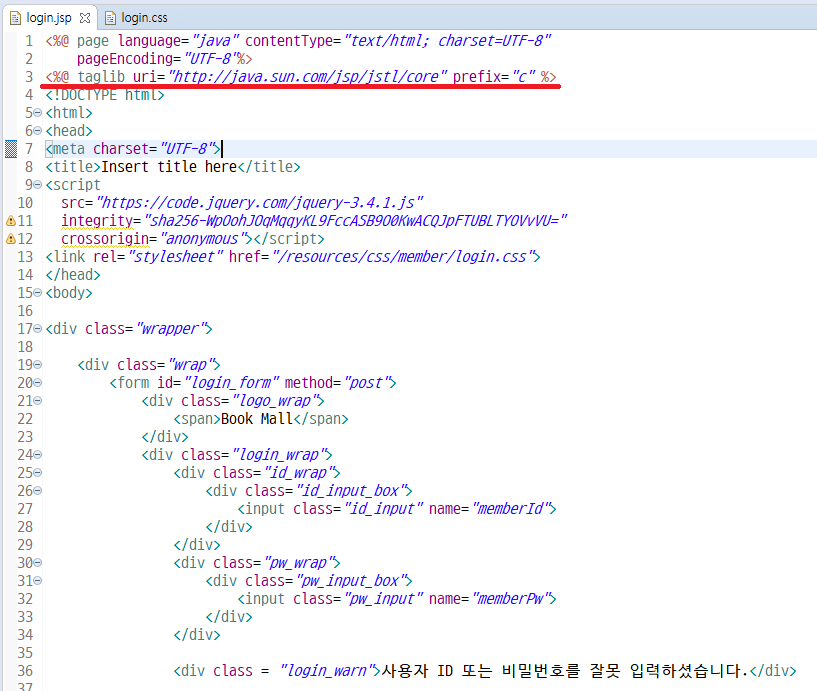This screenshot has width=817, height=691.
Task: Click the blue marker beside line 7
Action: 11,149
